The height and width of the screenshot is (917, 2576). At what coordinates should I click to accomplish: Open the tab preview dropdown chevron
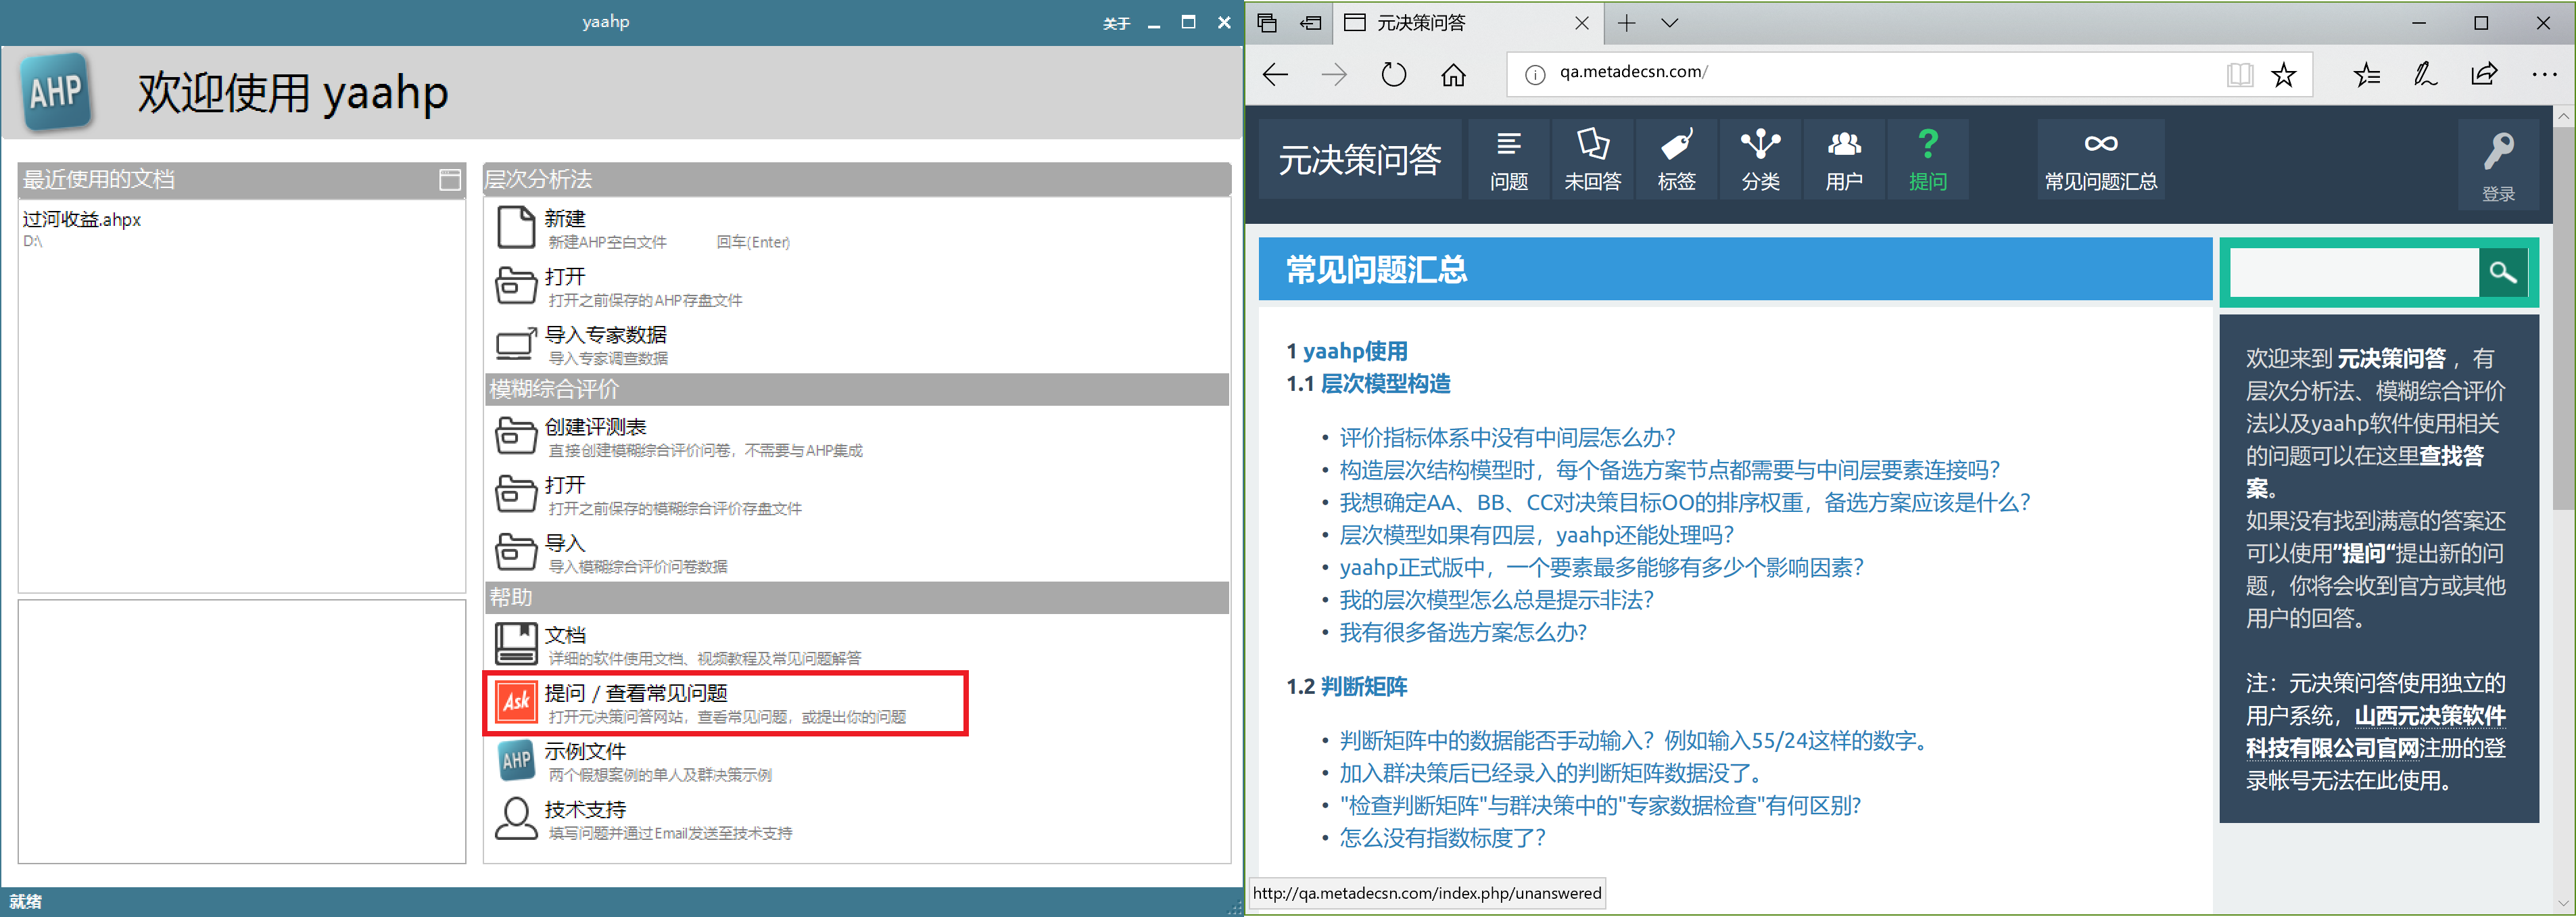coord(1669,22)
